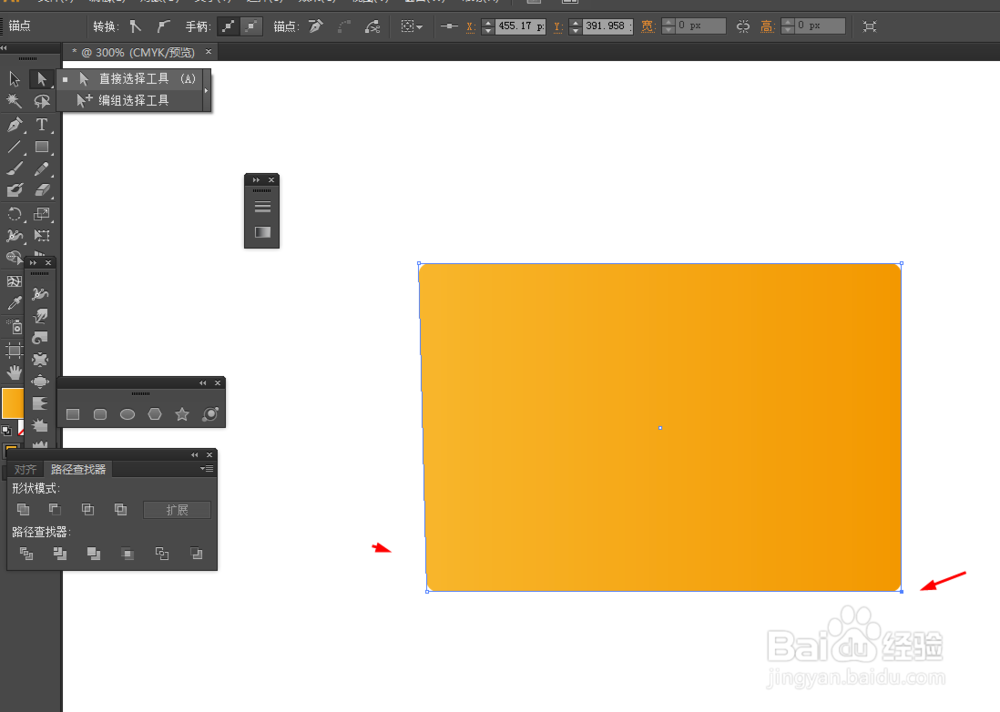Select the Hand tool
The height and width of the screenshot is (712, 1000).
14,373
